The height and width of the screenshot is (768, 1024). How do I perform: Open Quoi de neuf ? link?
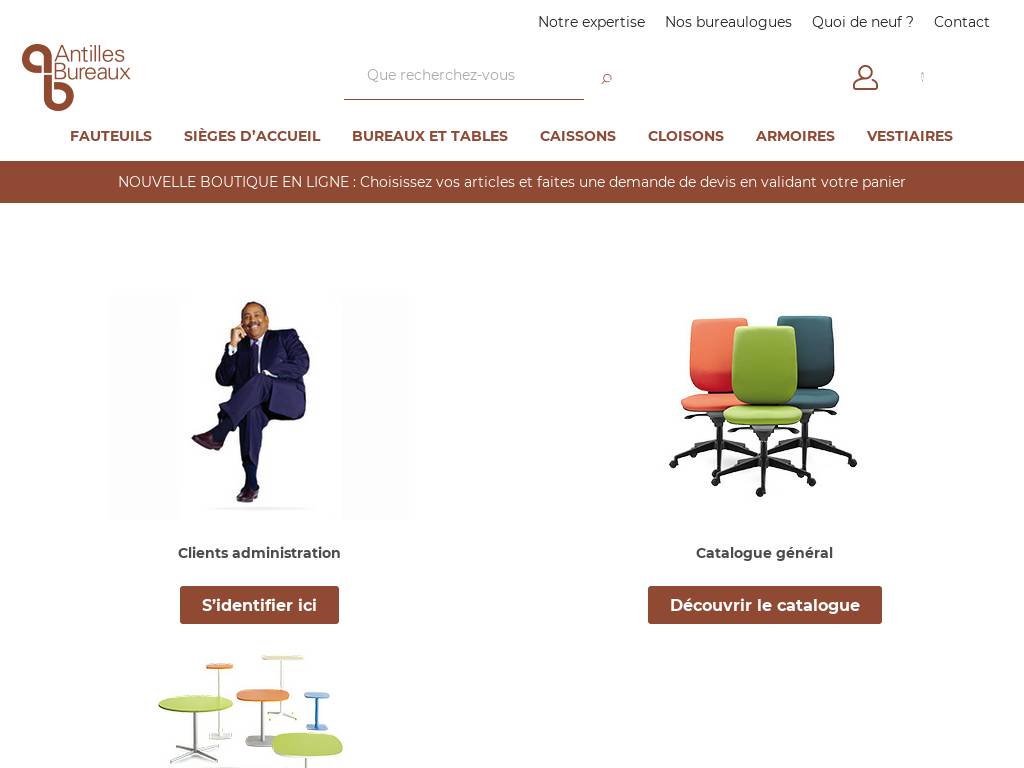(863, 22)
